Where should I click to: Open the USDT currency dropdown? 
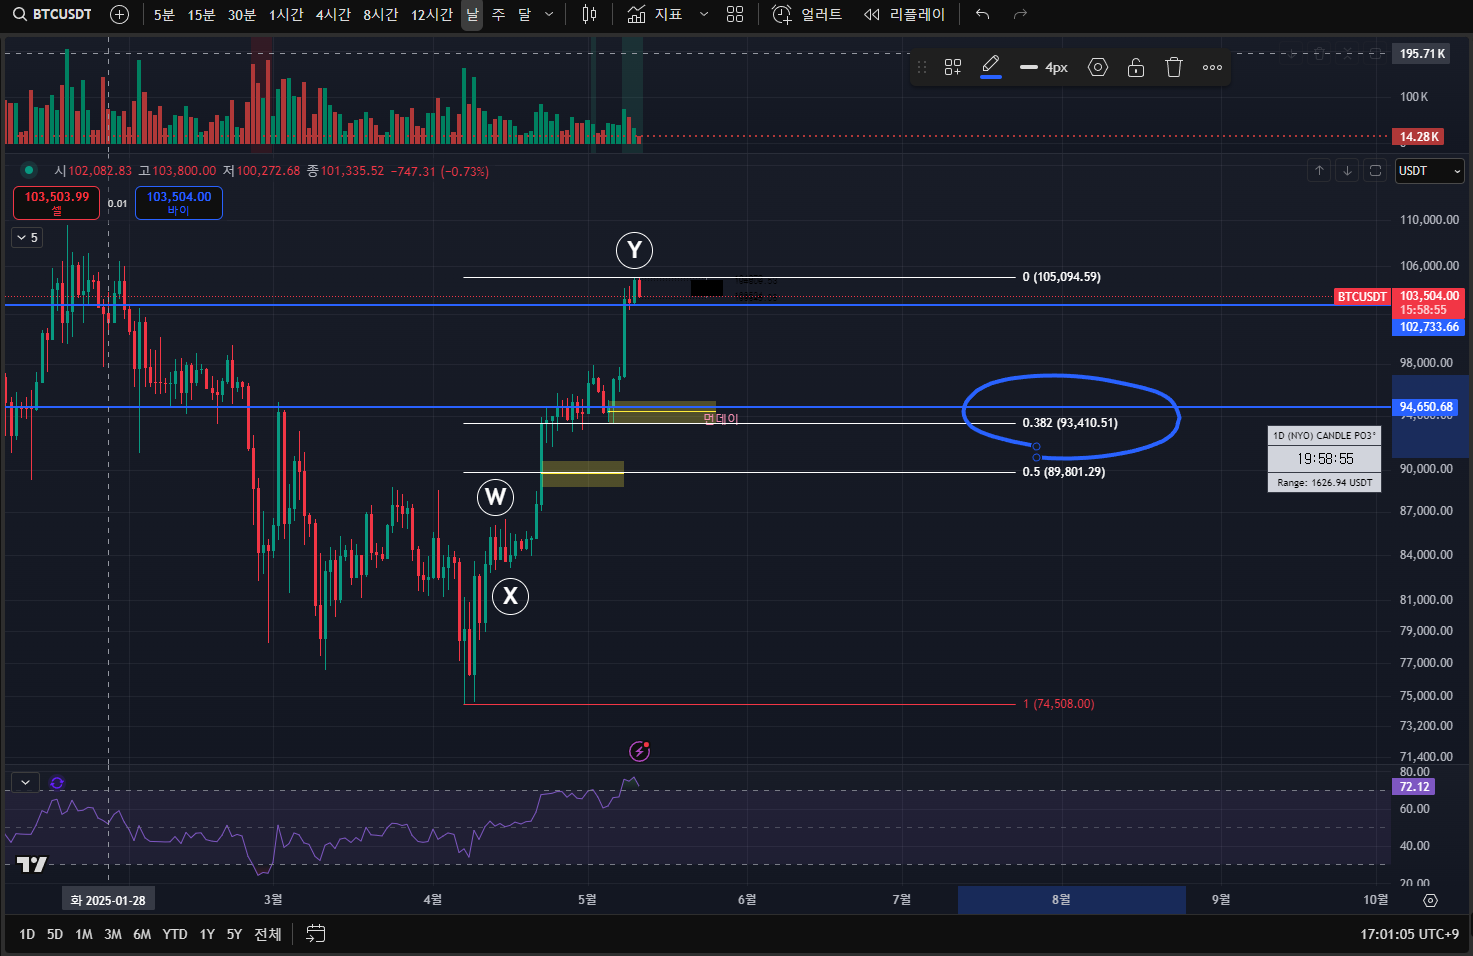1430,171
